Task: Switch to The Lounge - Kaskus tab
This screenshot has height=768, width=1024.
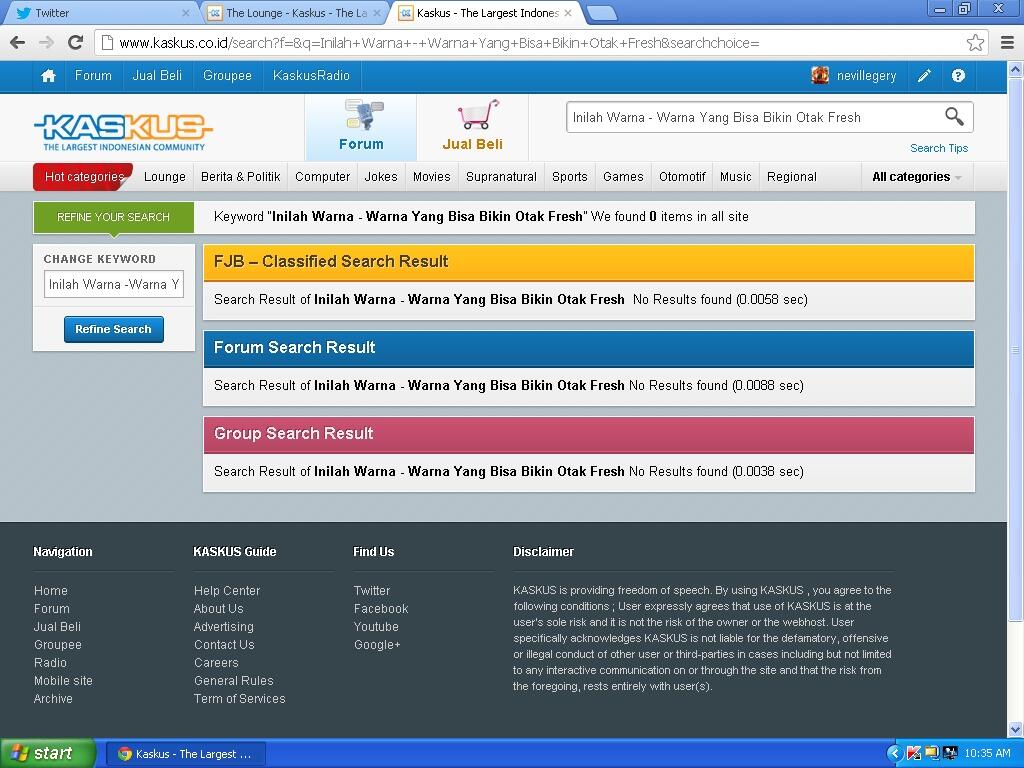Action: pyautogui.click(x=294, y=12)
